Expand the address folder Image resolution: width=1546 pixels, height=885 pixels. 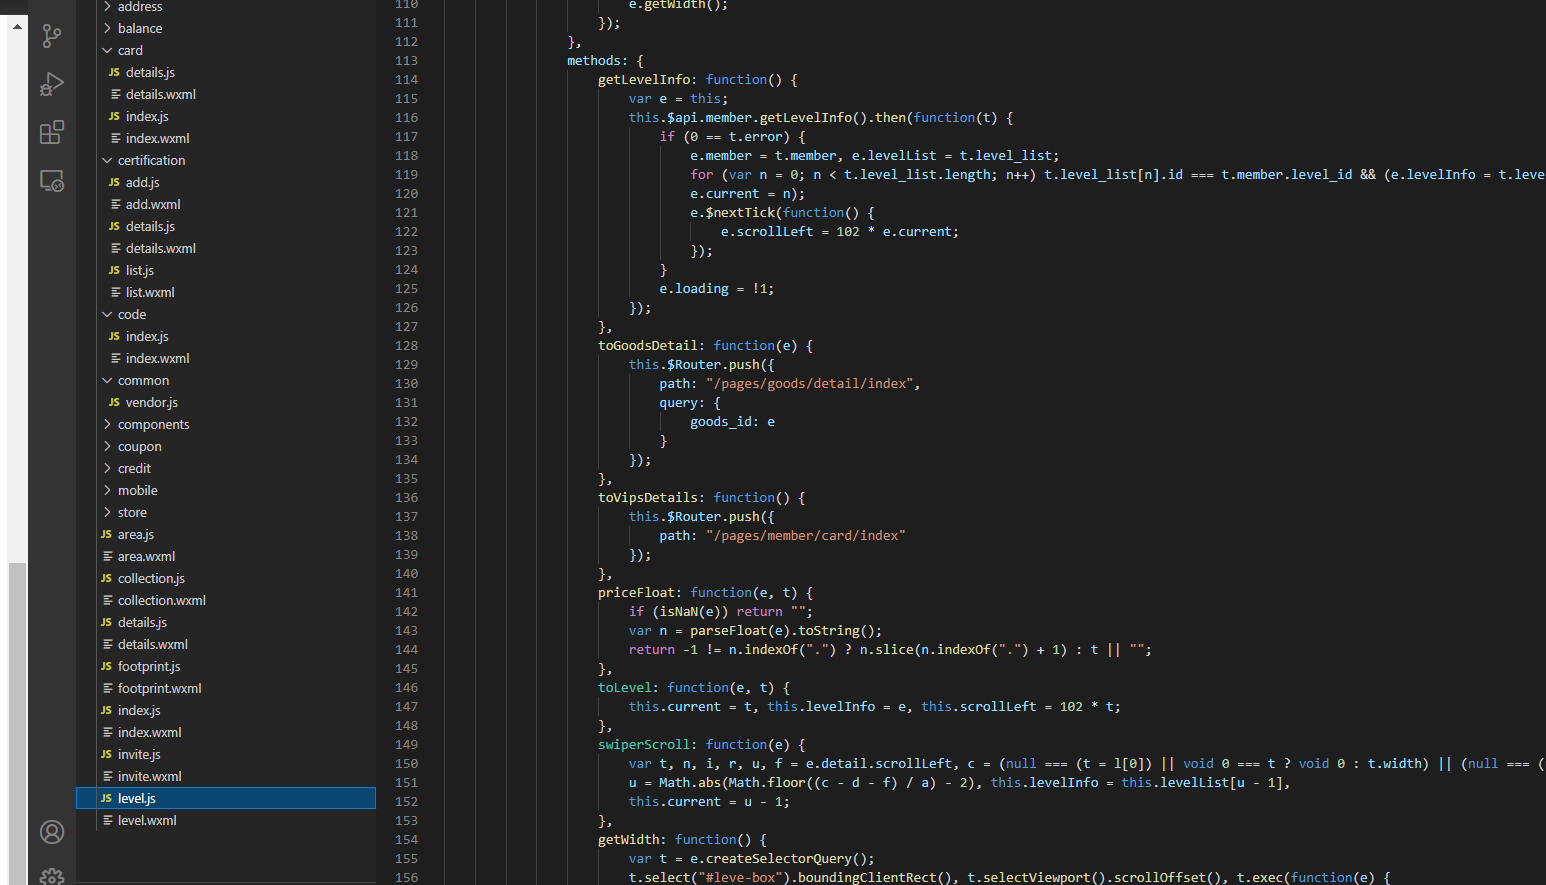click(x=226, y=7)
